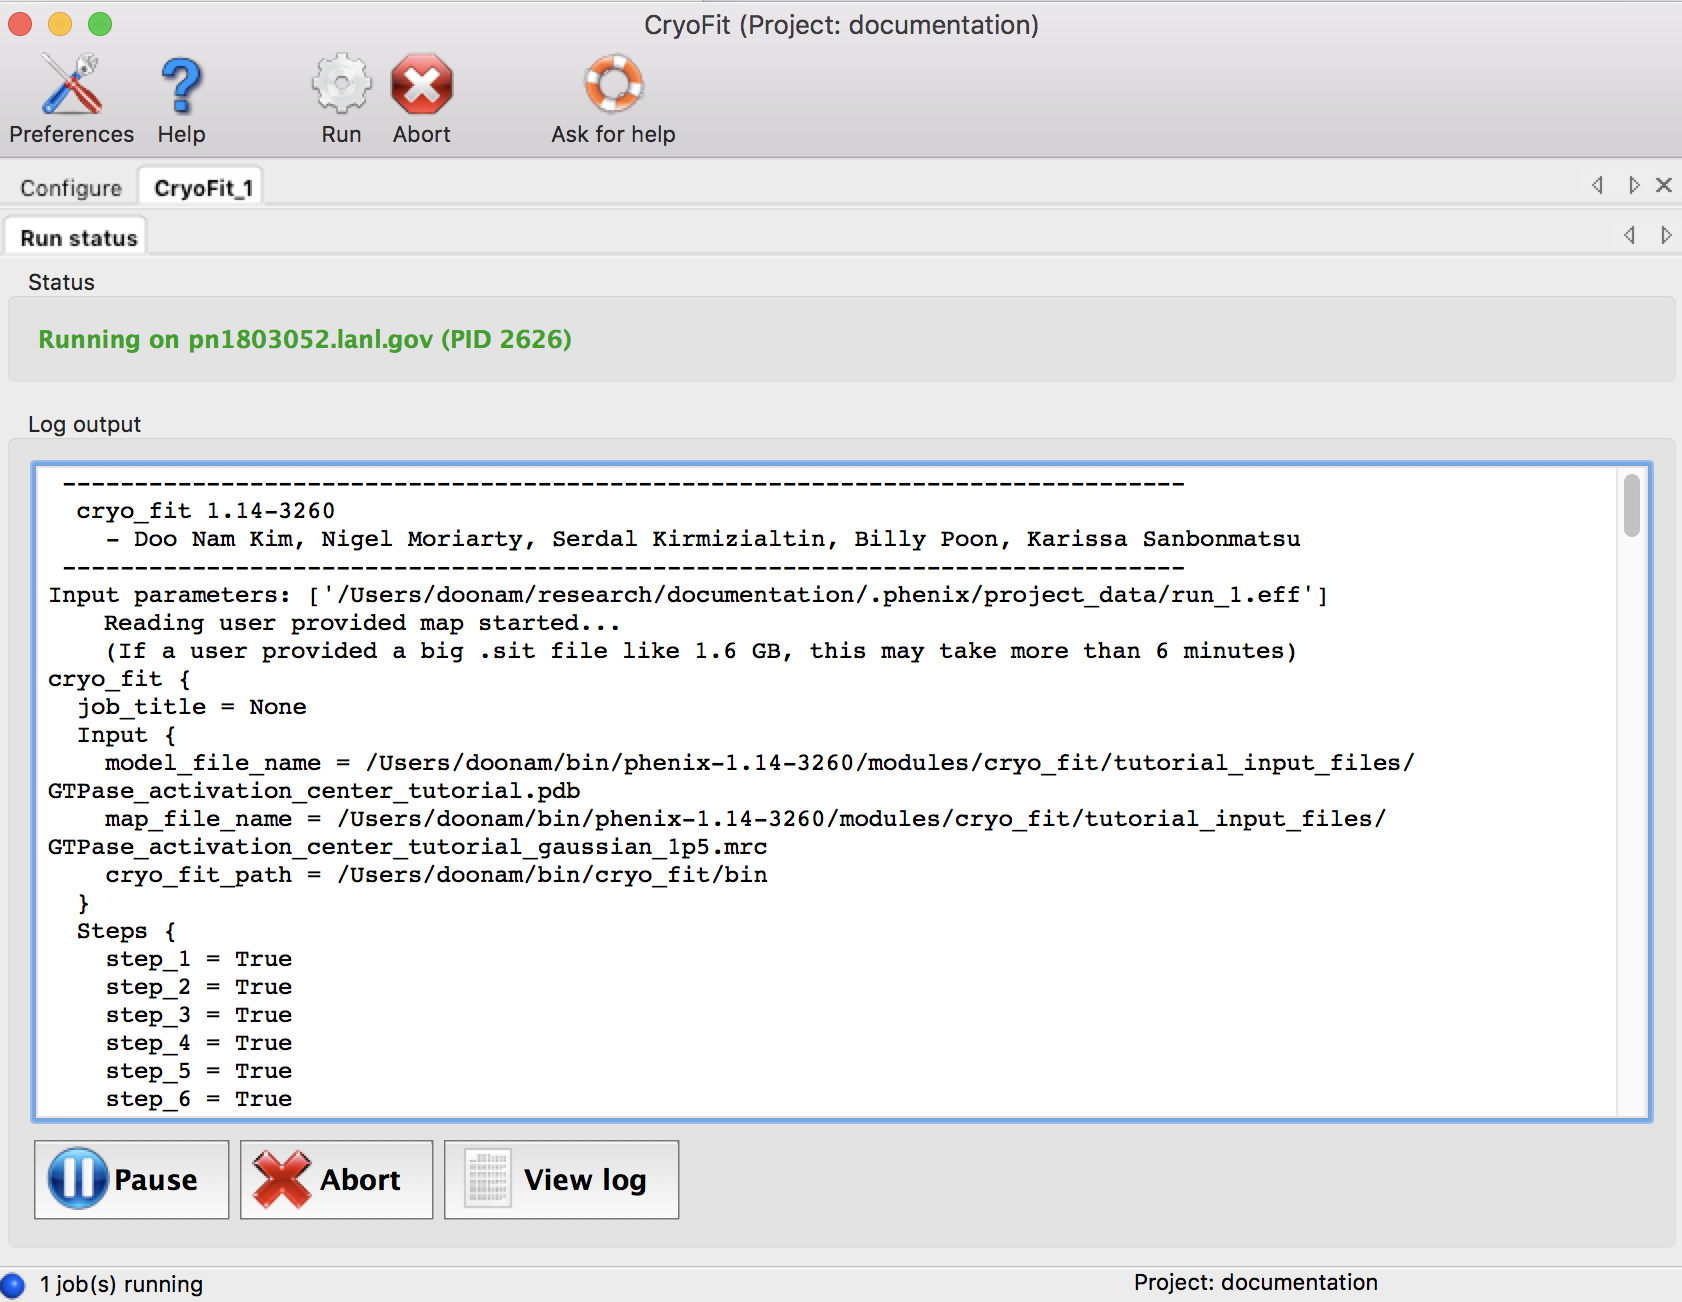The width and height of the screenshot is (1682, 1302).
Task: Click the View log document icon
Action: (487, 1179)
